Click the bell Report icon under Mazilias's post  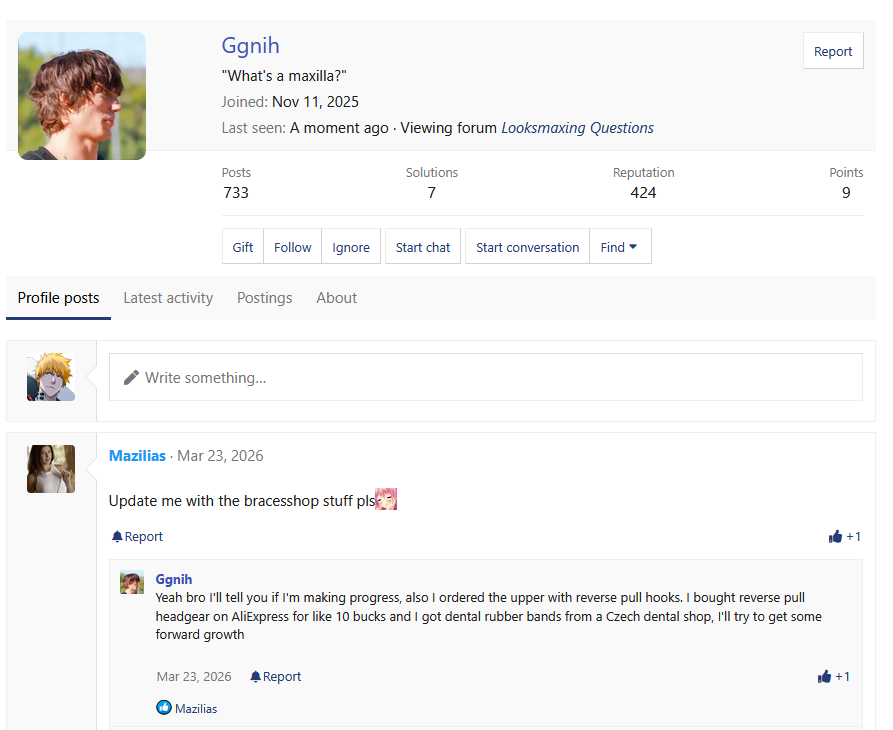point(117,537)
